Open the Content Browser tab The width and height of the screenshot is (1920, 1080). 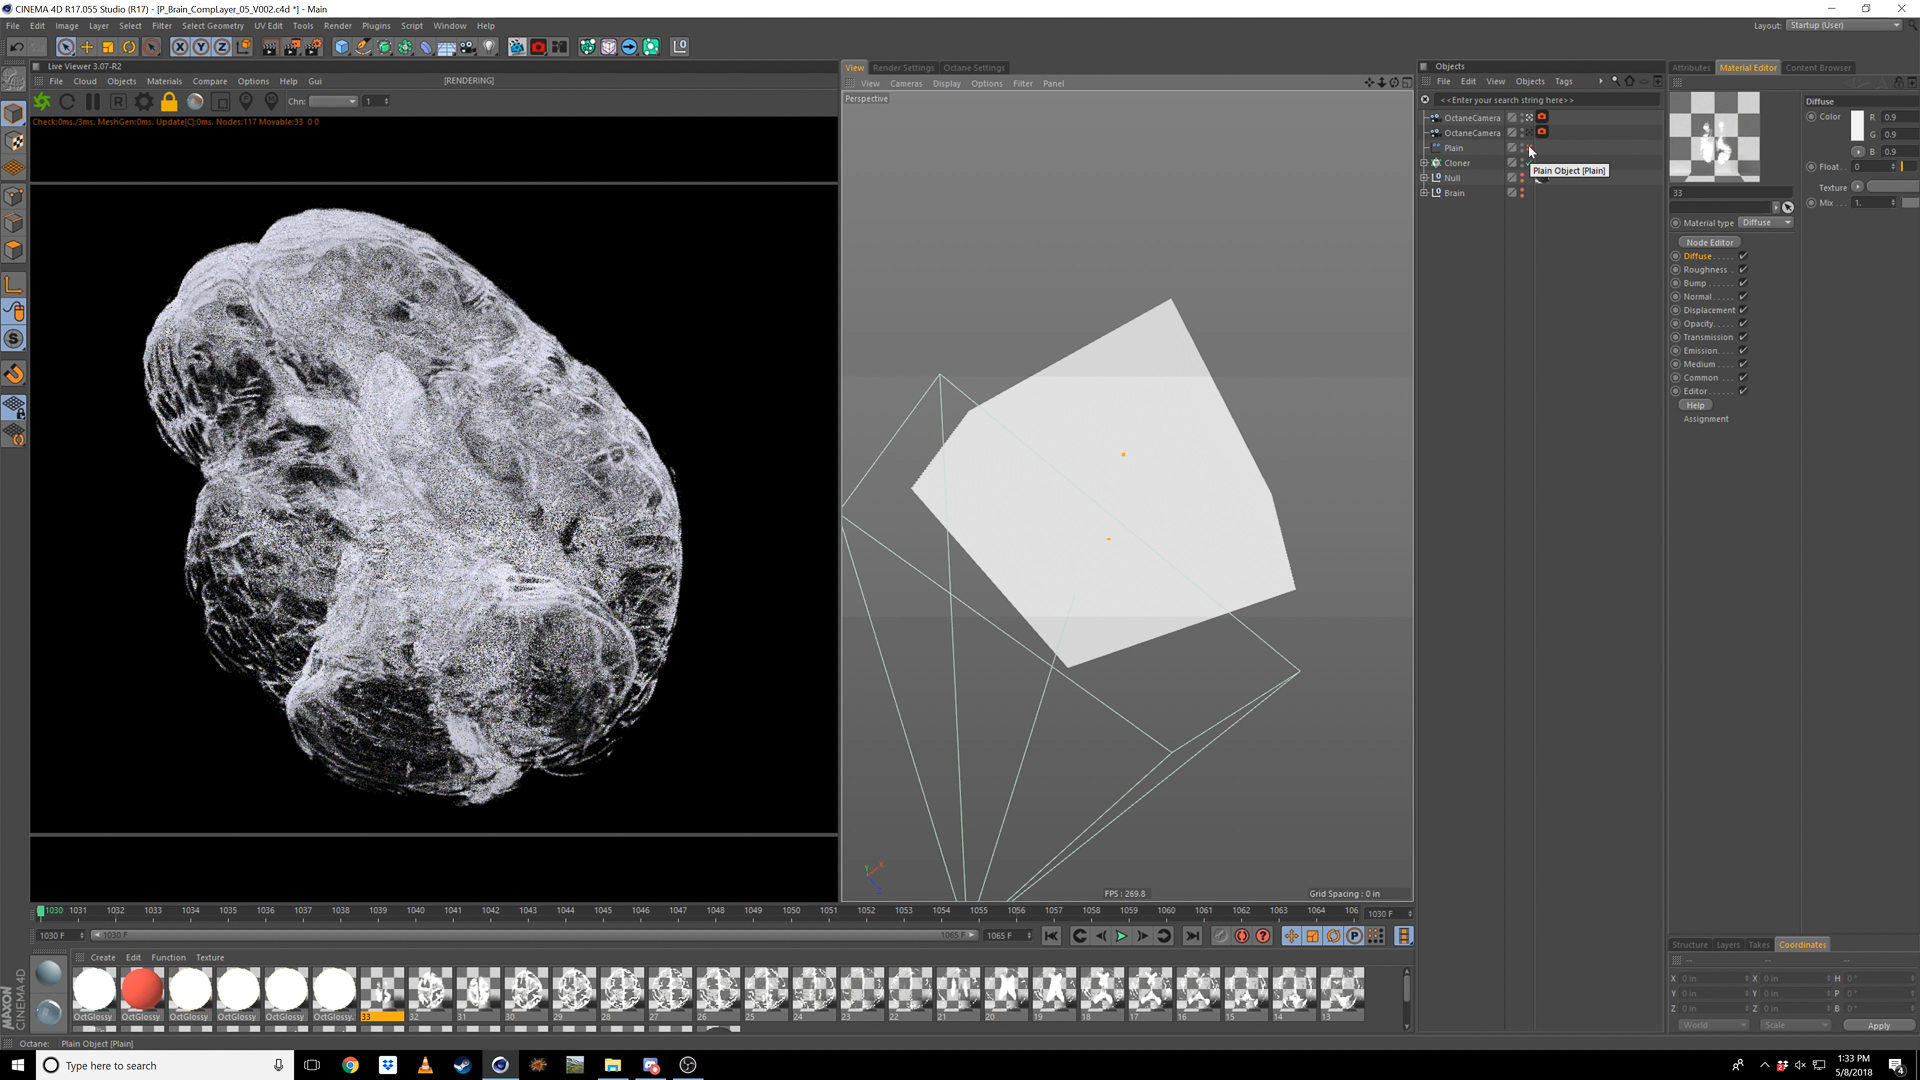(x=1818, y=68)
